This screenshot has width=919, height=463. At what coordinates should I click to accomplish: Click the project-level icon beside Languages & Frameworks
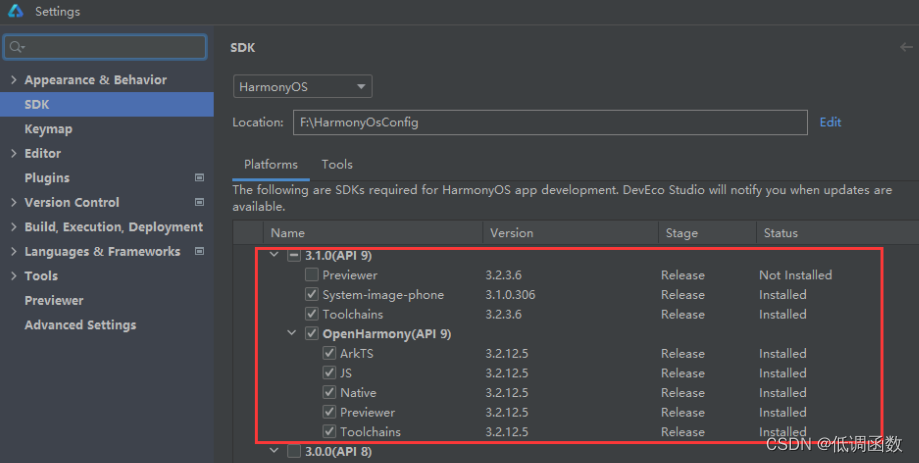tap(199, 251)
